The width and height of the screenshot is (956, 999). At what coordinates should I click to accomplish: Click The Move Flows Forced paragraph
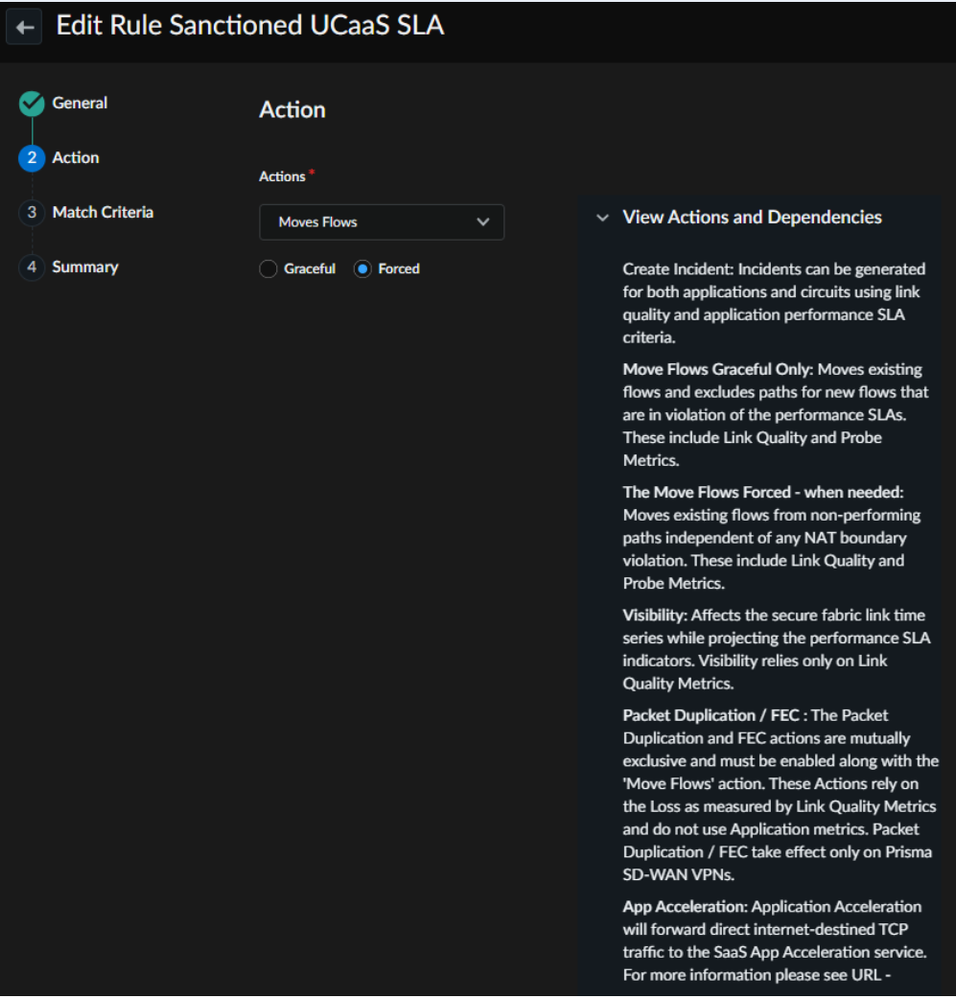tap(771, 538)
